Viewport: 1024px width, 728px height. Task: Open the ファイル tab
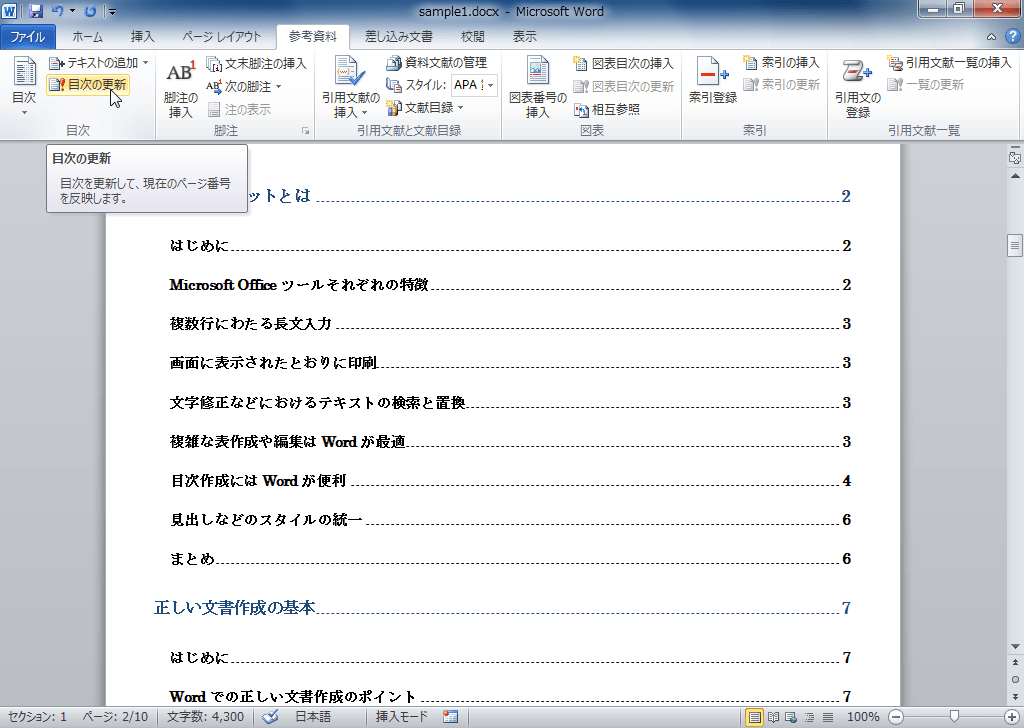tap(29, 36)
